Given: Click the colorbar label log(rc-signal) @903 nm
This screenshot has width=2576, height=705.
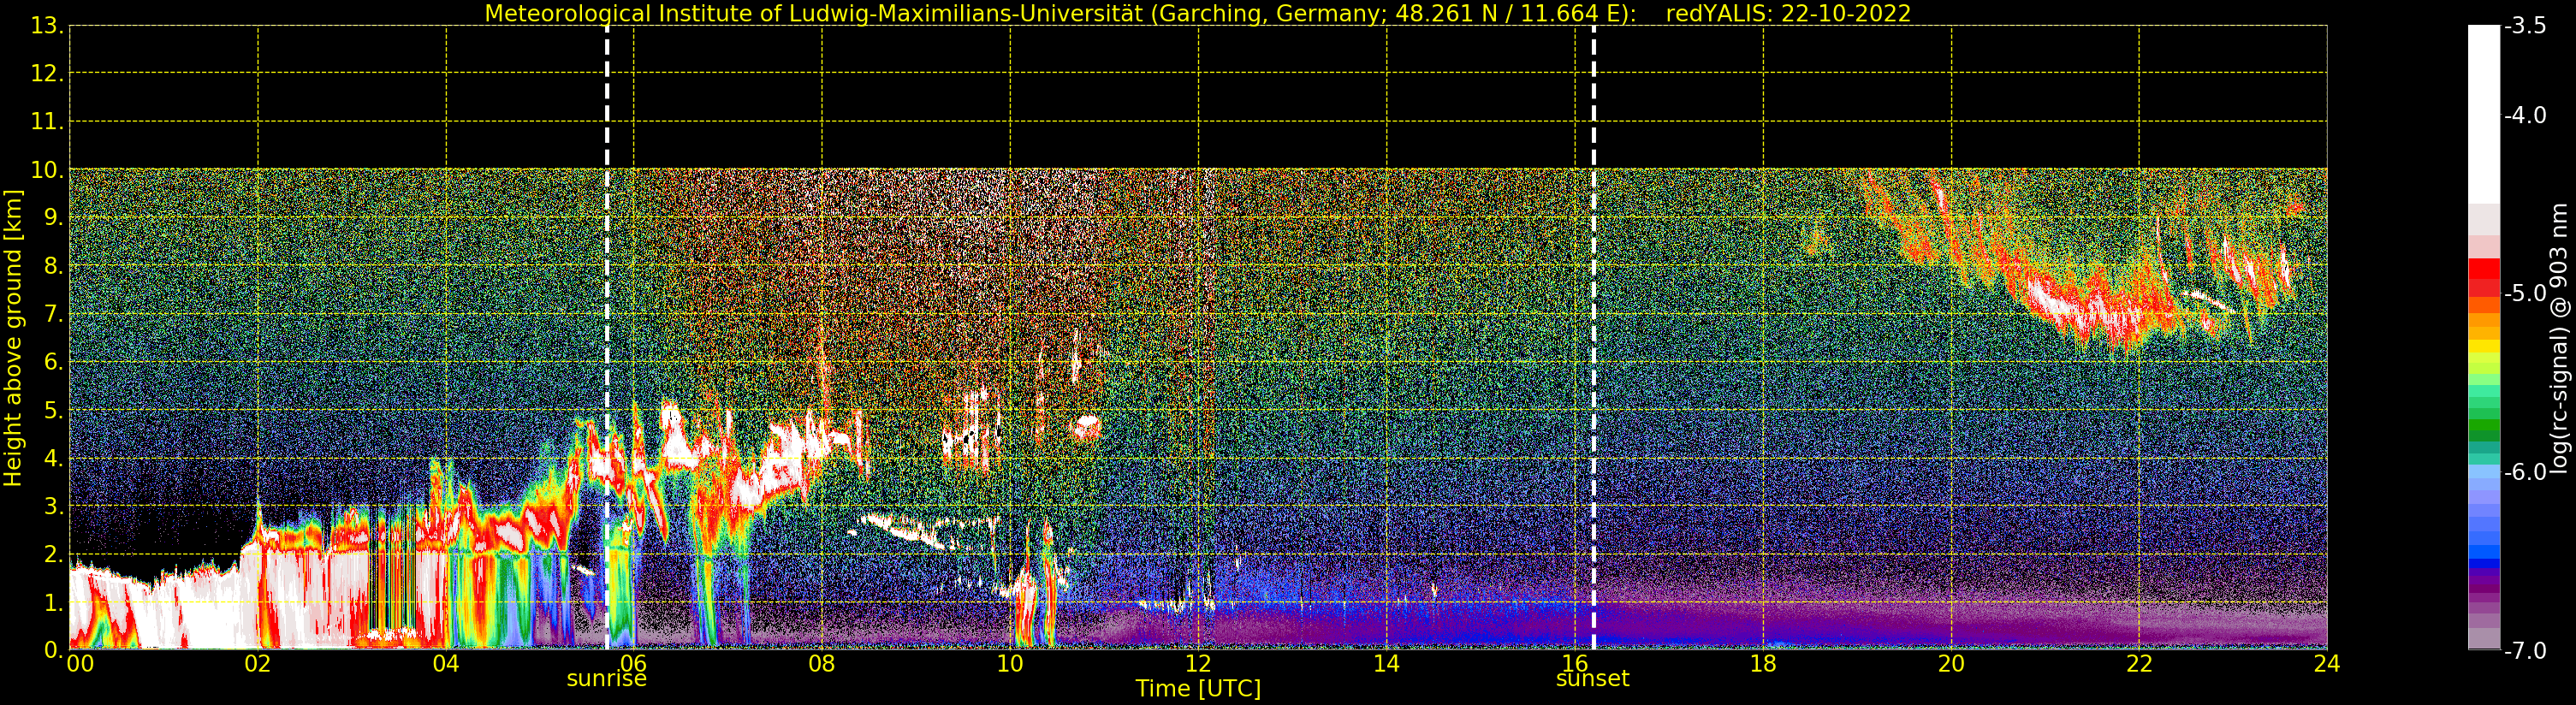Looking at the screenshot, I should (2559, 338).
